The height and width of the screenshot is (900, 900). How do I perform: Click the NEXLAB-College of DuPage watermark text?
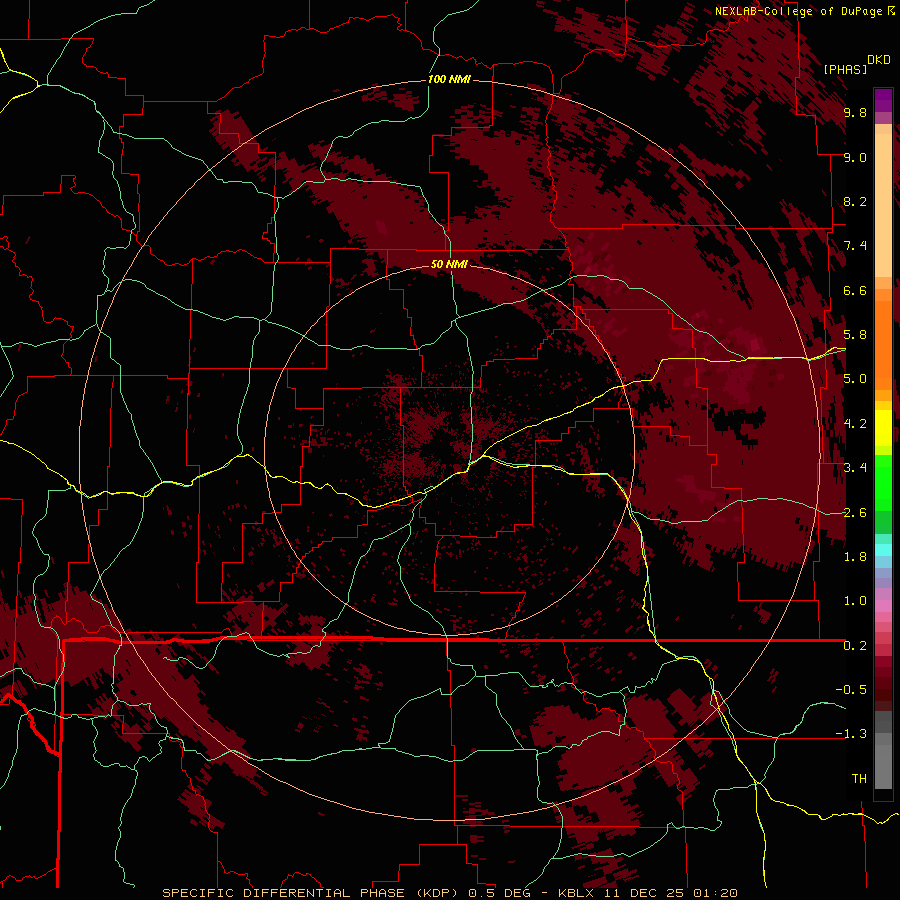[798, 11]
